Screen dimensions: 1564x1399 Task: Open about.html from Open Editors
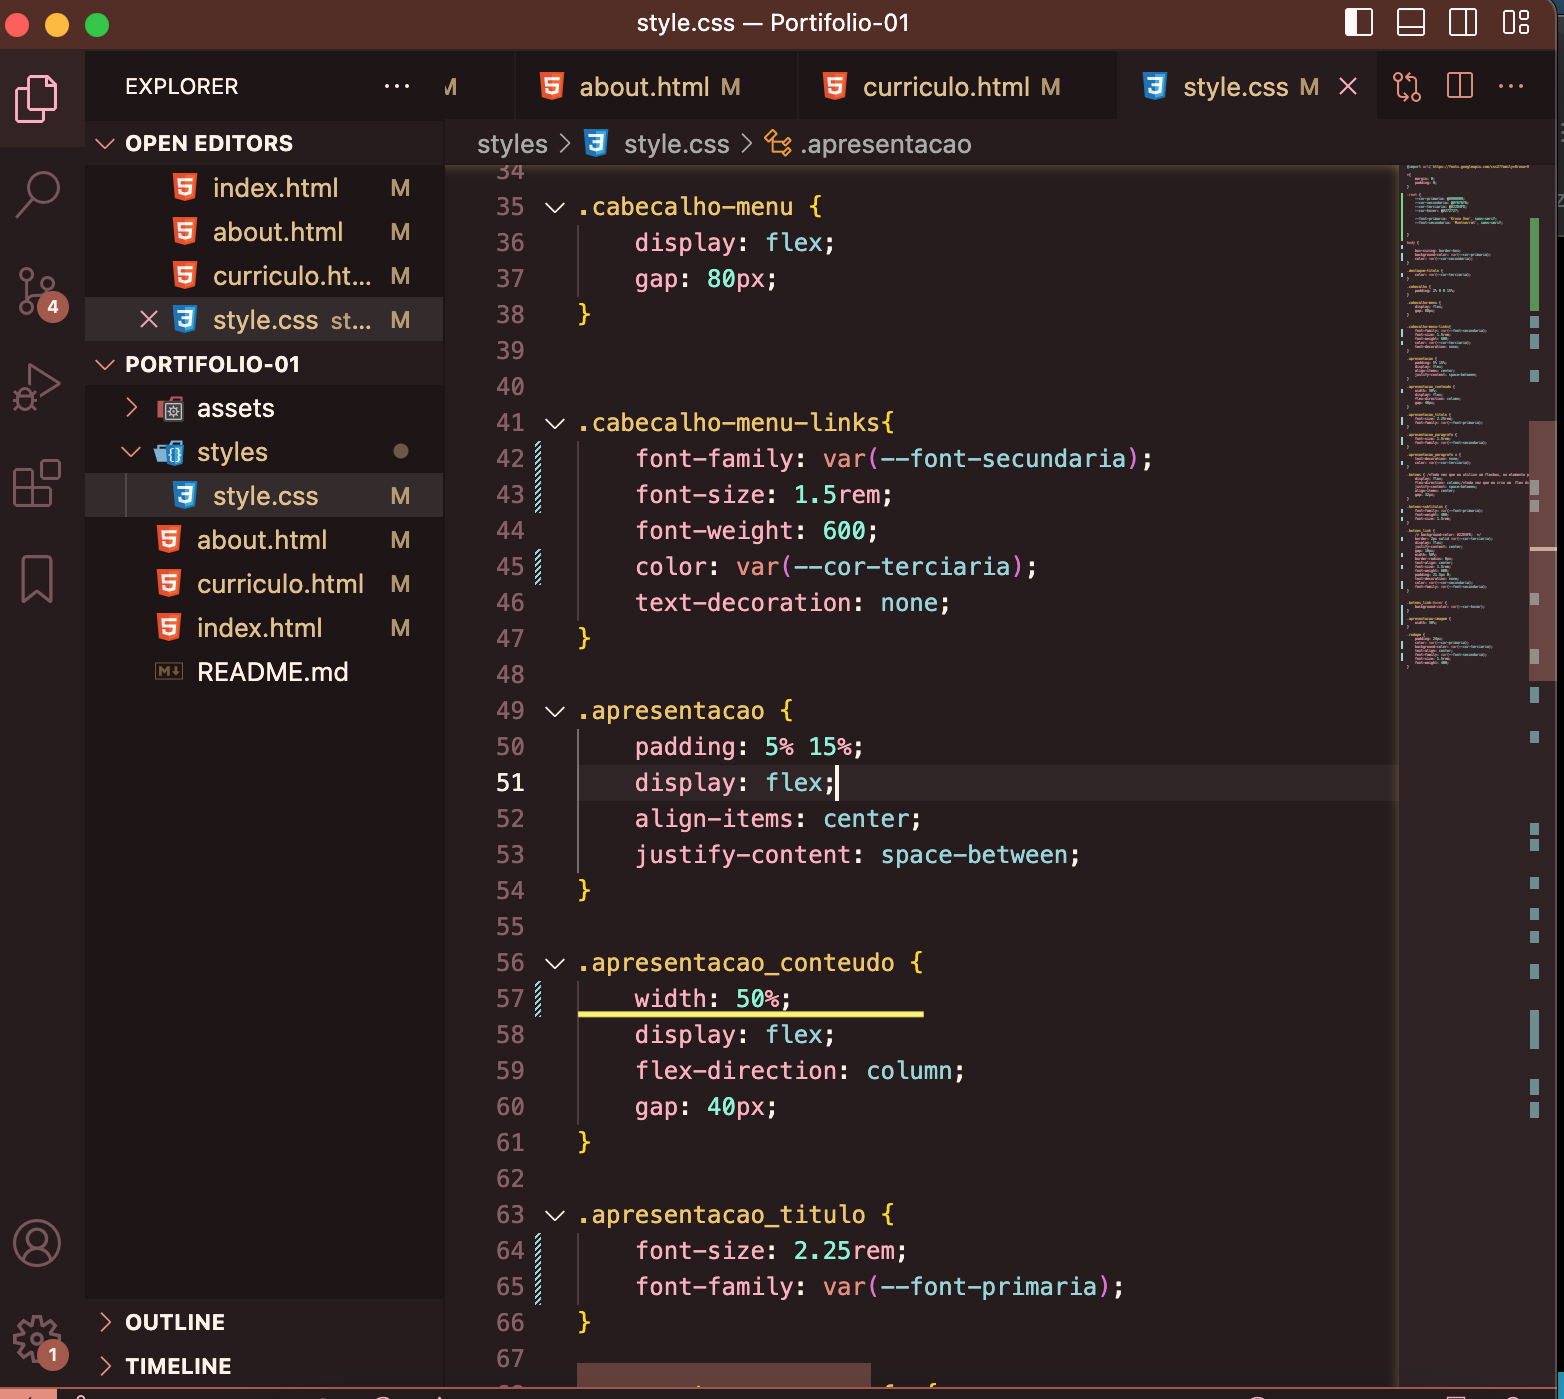pyautogui.click(x=264, y=232)
